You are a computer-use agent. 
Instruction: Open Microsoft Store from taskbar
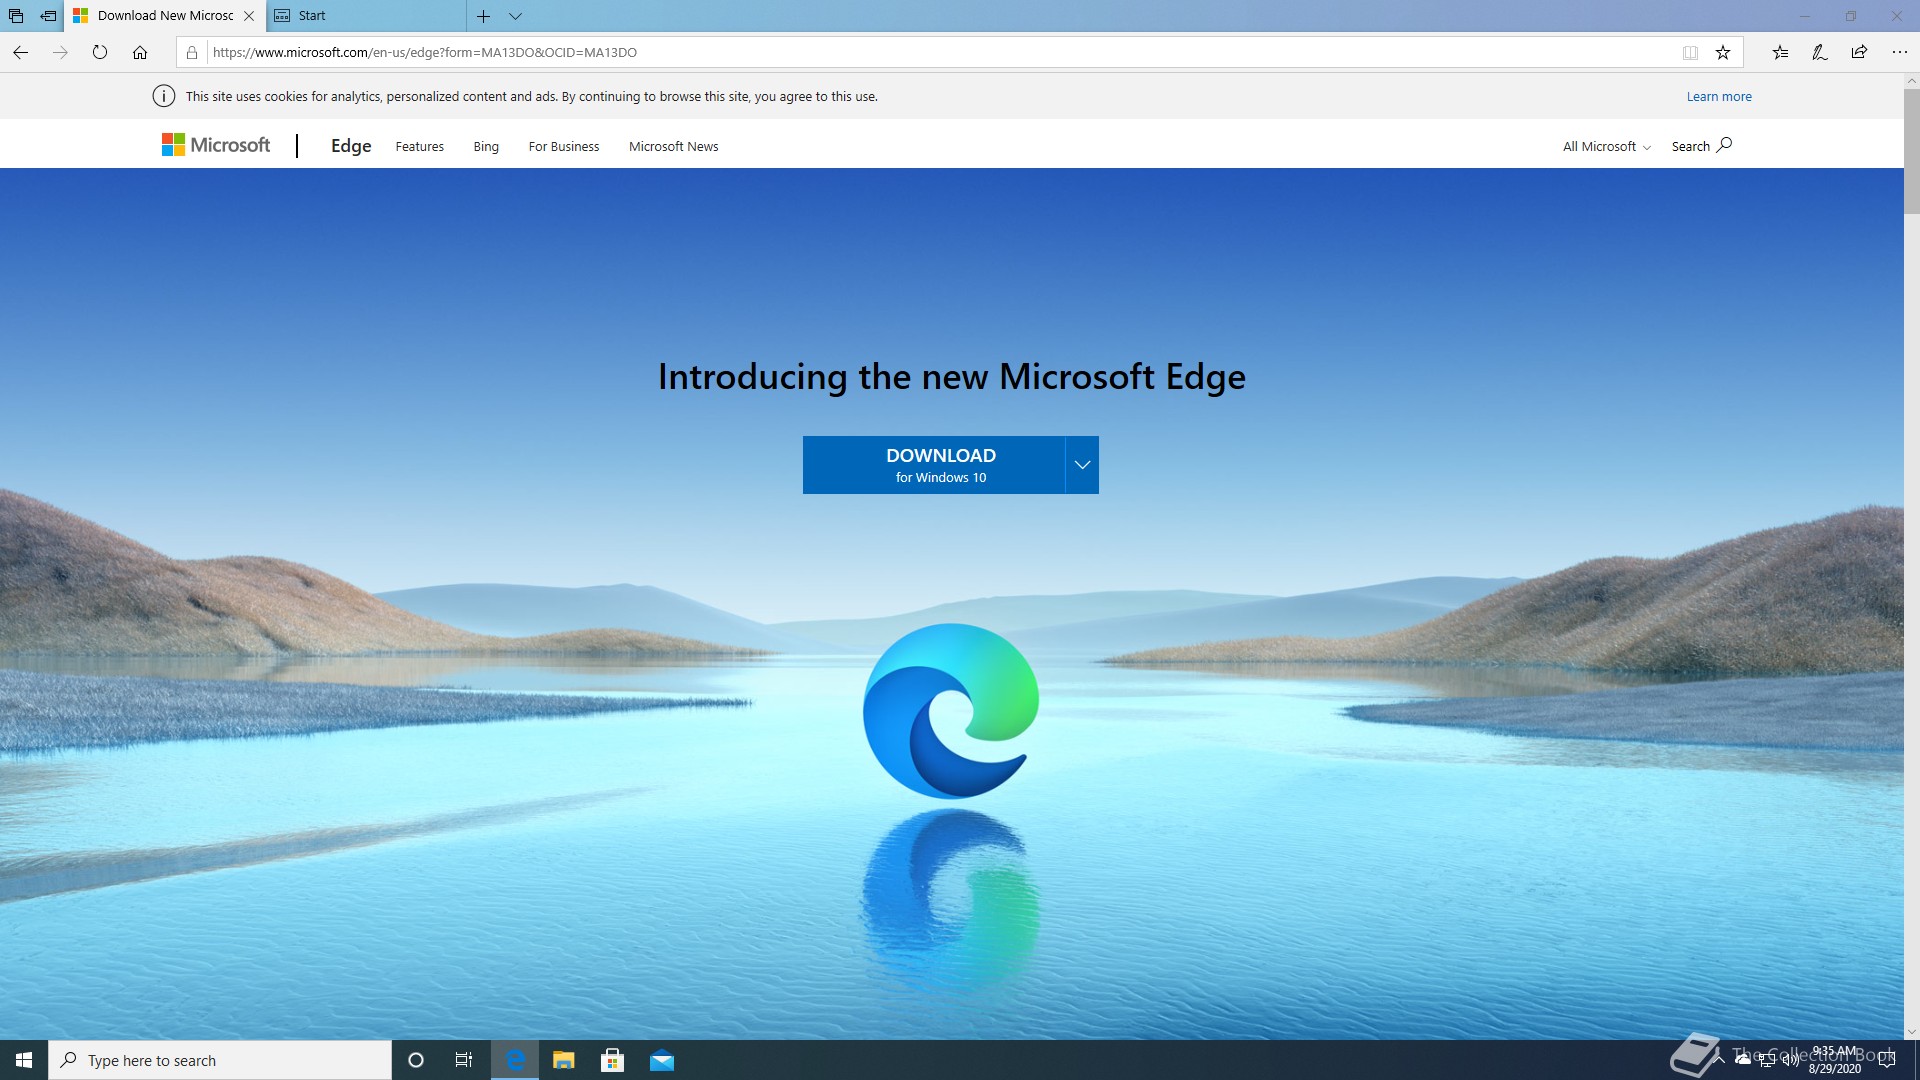point(613,1060)
